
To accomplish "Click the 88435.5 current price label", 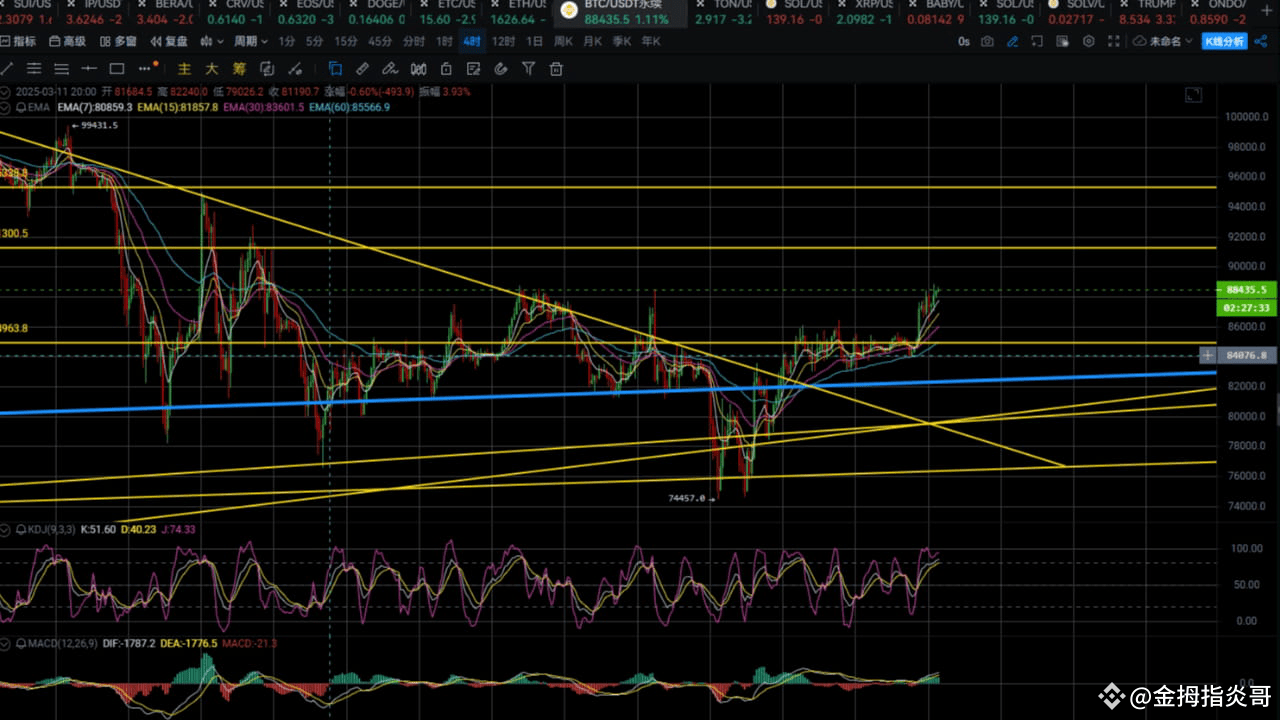I will coord(1247,290).
